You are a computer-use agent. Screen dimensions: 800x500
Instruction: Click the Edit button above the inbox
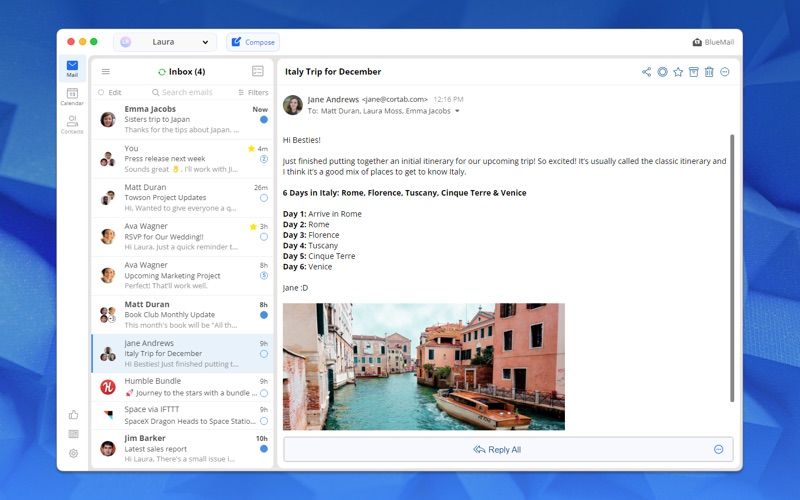click(110, 92)
